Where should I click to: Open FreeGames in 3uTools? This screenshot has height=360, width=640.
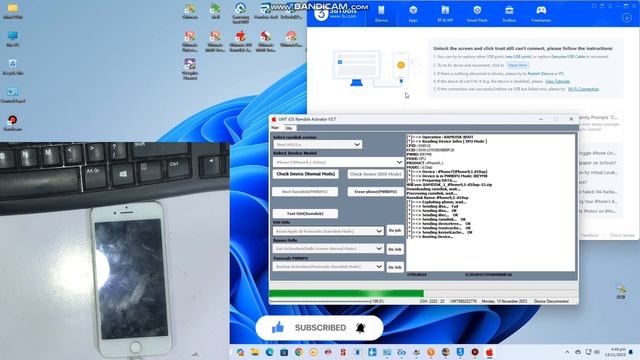tap(541, 13)
